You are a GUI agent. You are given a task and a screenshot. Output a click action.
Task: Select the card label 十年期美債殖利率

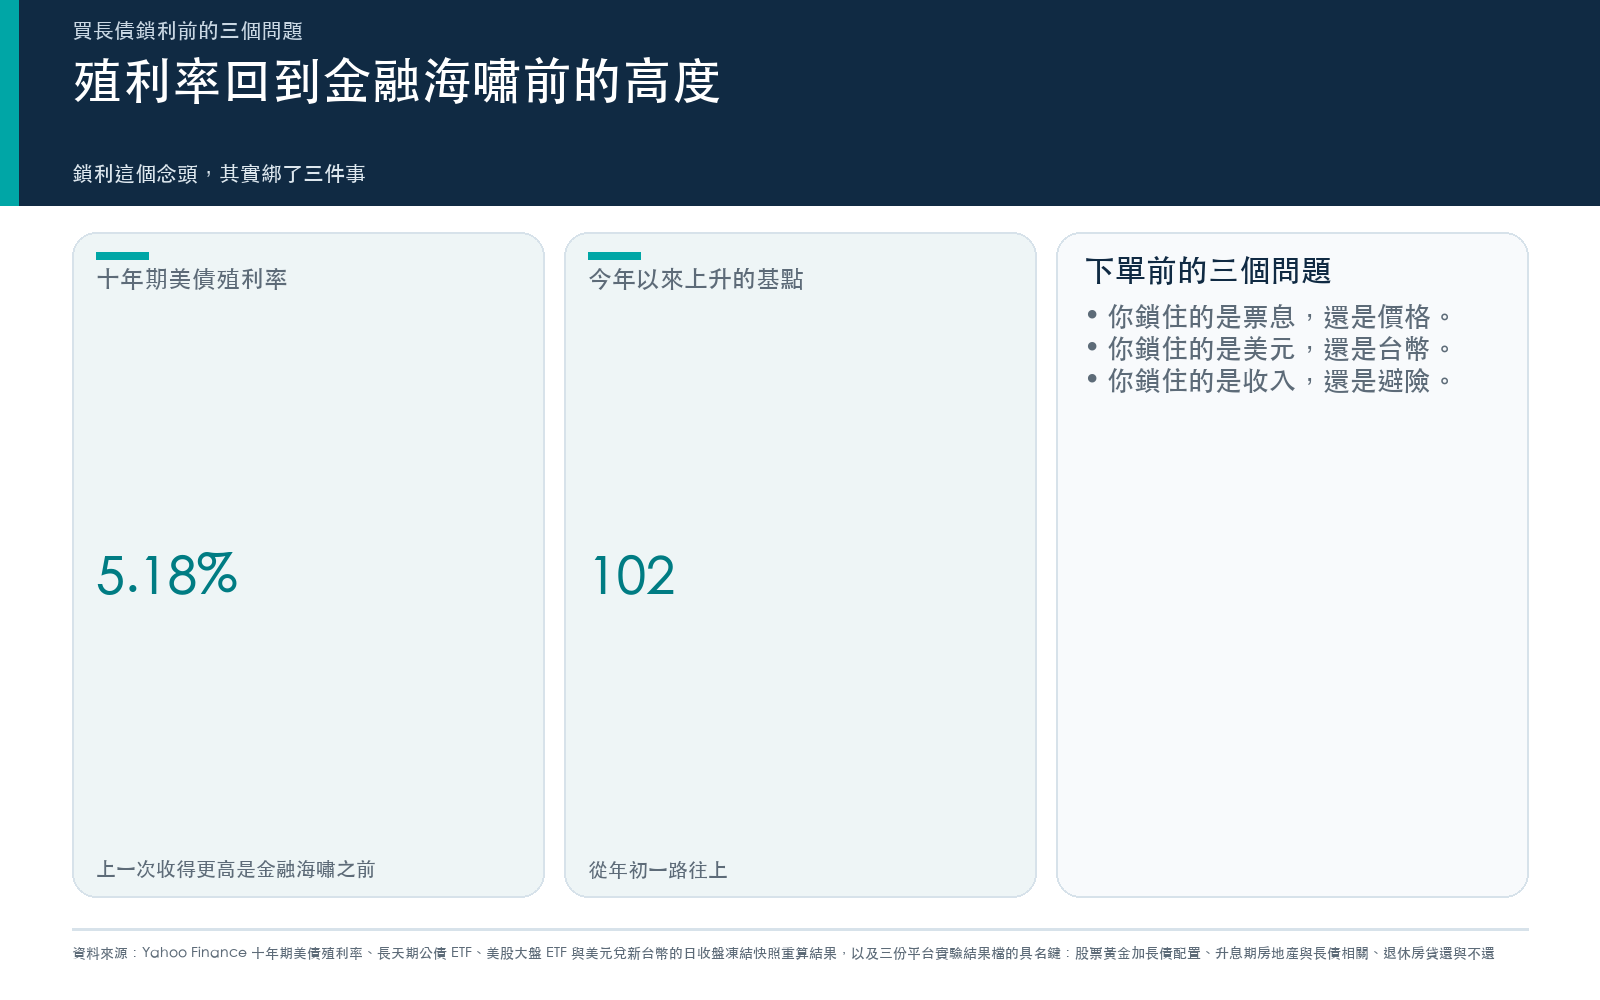point(192,279)
